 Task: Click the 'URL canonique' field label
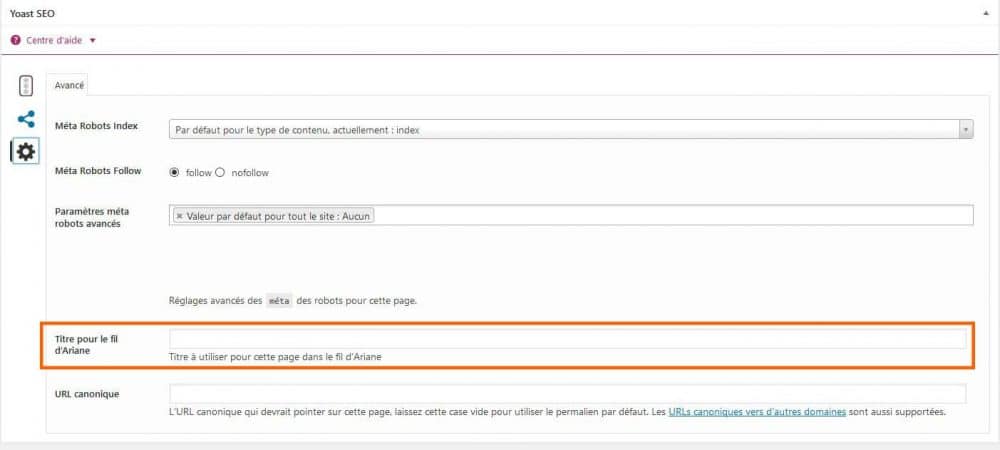point(87,394)
